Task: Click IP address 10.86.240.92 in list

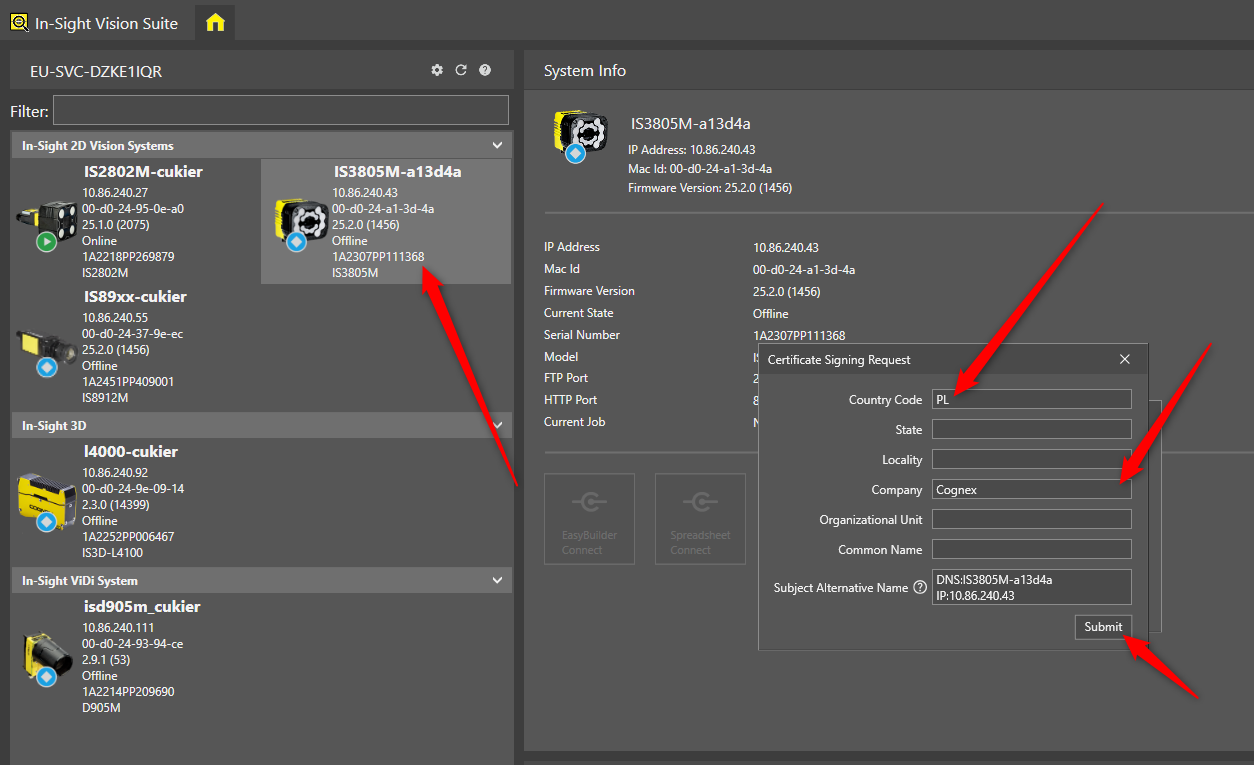Action: coord(115,473)
